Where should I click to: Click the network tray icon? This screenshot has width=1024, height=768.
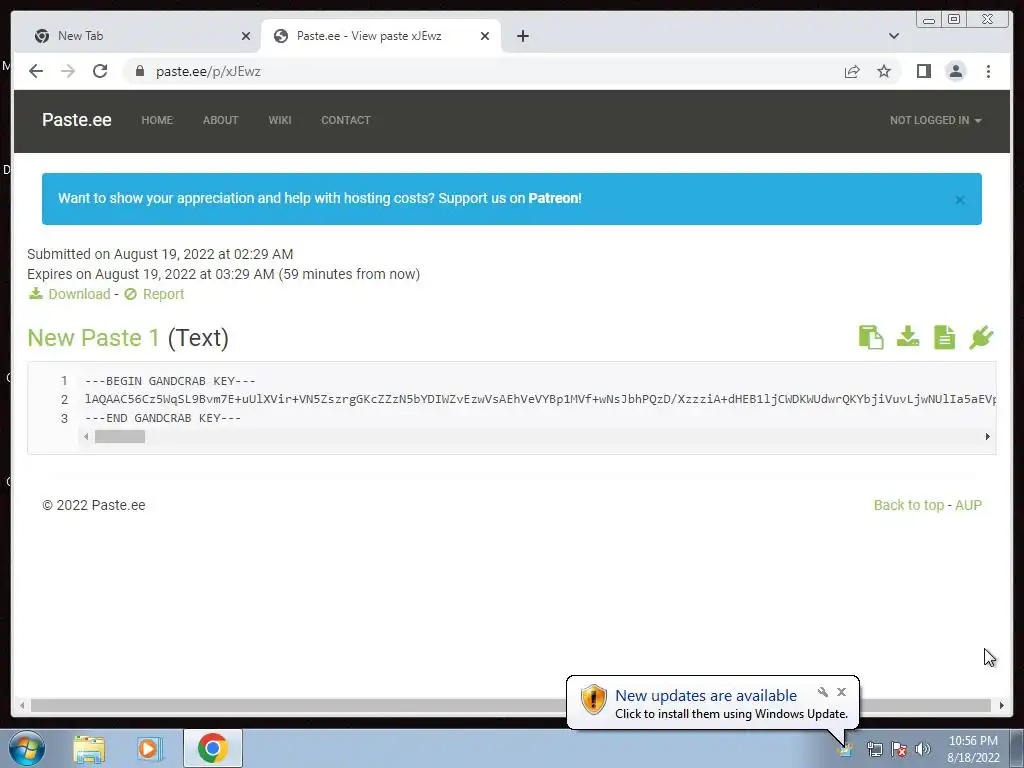(x=874, y=749)
